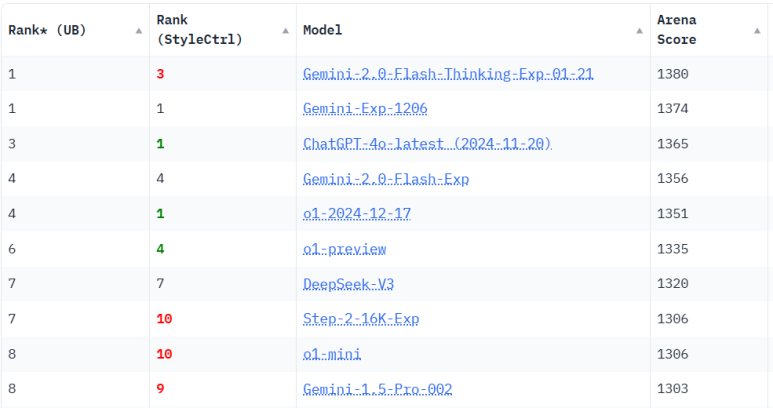
Task: Click red StyleCtrl rank 3 for Gemini-2.0-Flash-Thinking
Action: coord(160,74)
